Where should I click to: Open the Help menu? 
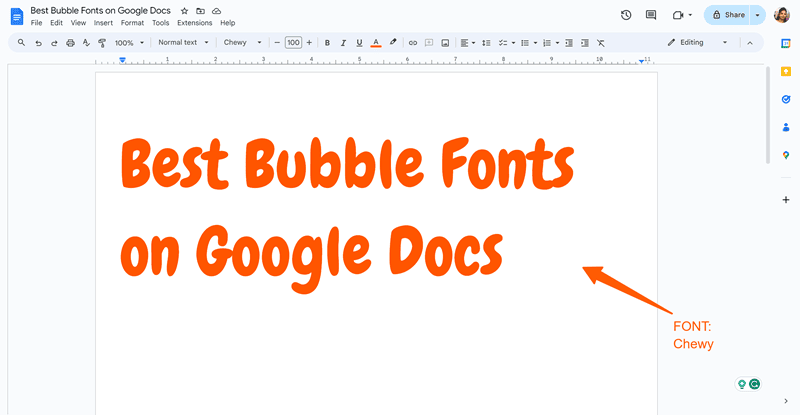(x=228, y=23)
